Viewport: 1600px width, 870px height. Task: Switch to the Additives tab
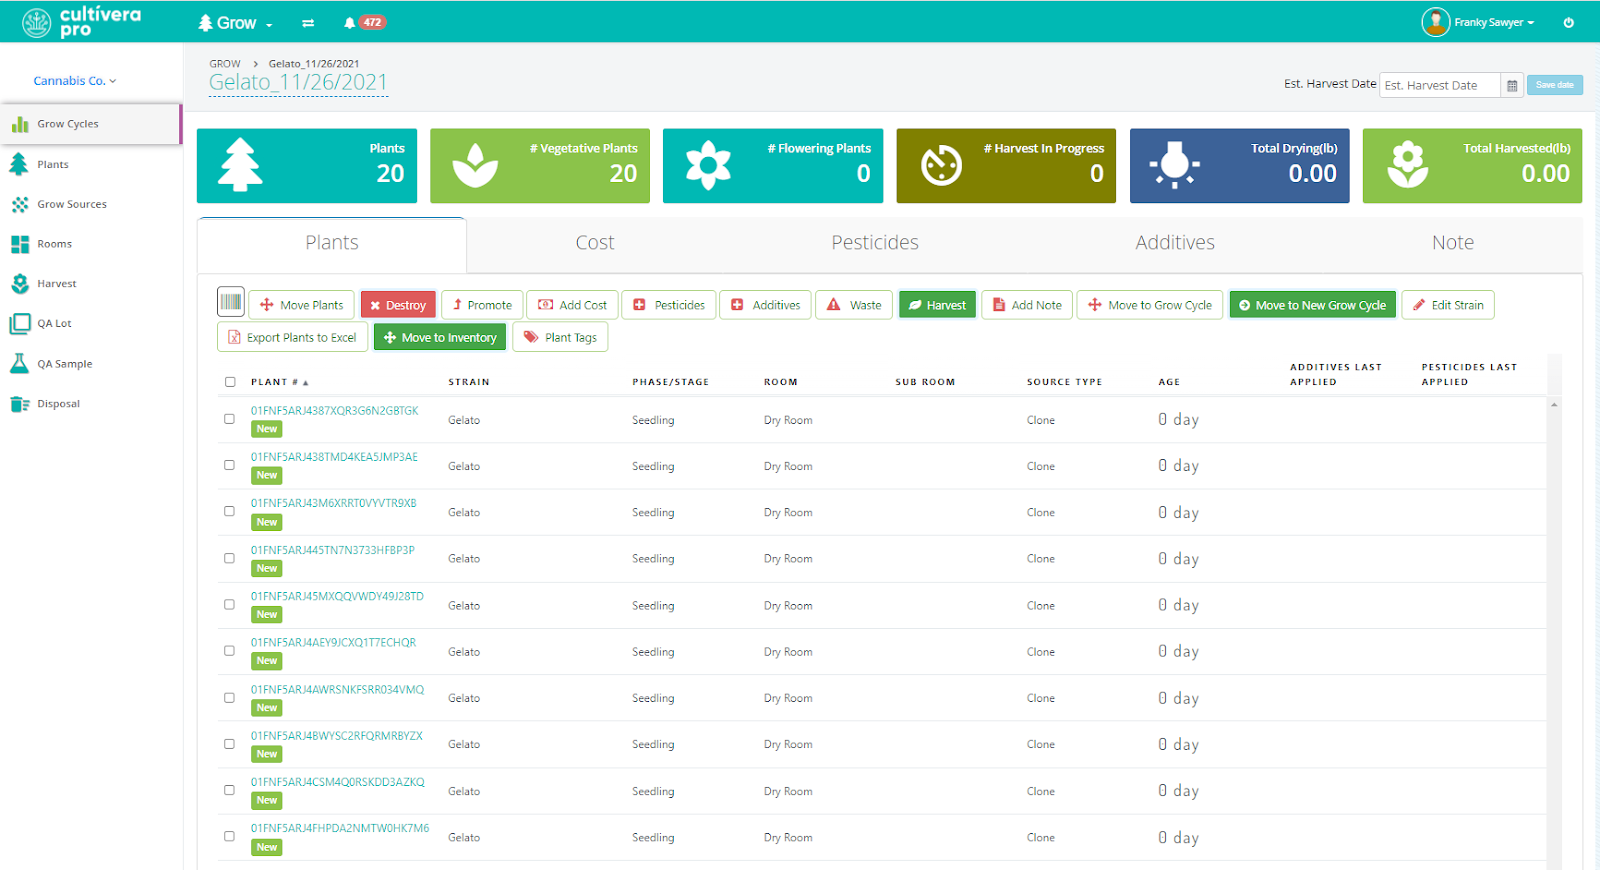(x=1175, y=243)
